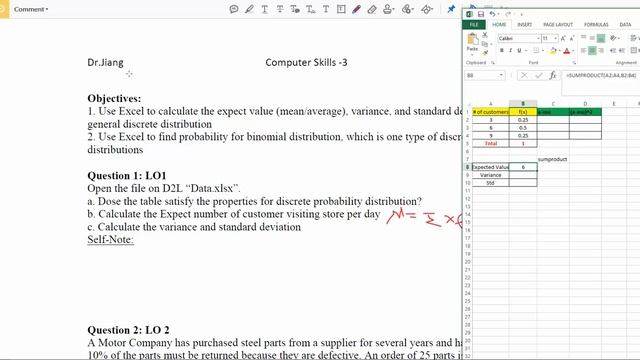Copy selection with the Copy icon
Image resolution: width=640 pixels, height=360 pixels.
click(x=485, y=44)
